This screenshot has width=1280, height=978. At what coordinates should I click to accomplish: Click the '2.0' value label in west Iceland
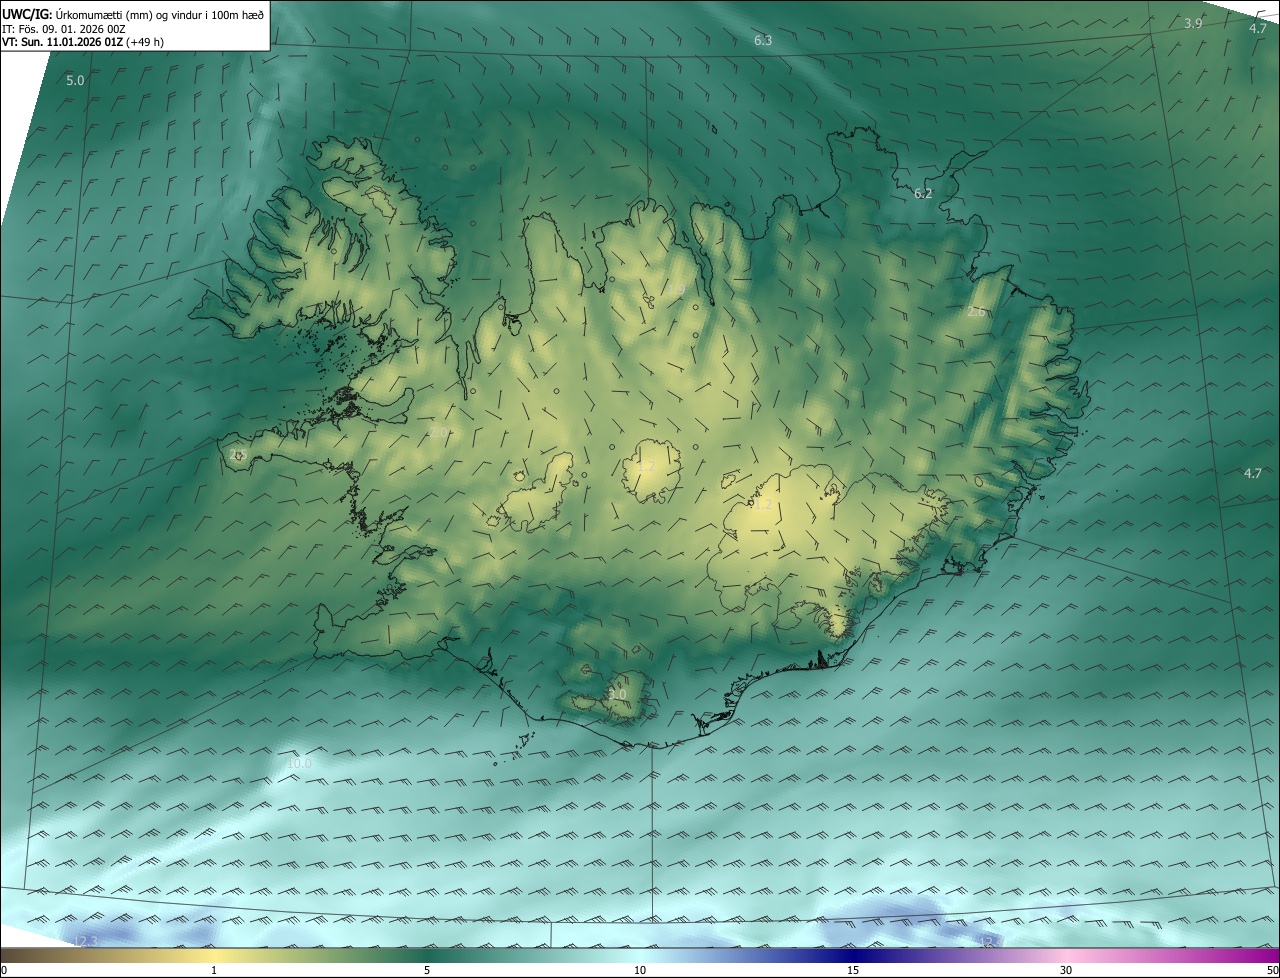[x=439, y=432]
